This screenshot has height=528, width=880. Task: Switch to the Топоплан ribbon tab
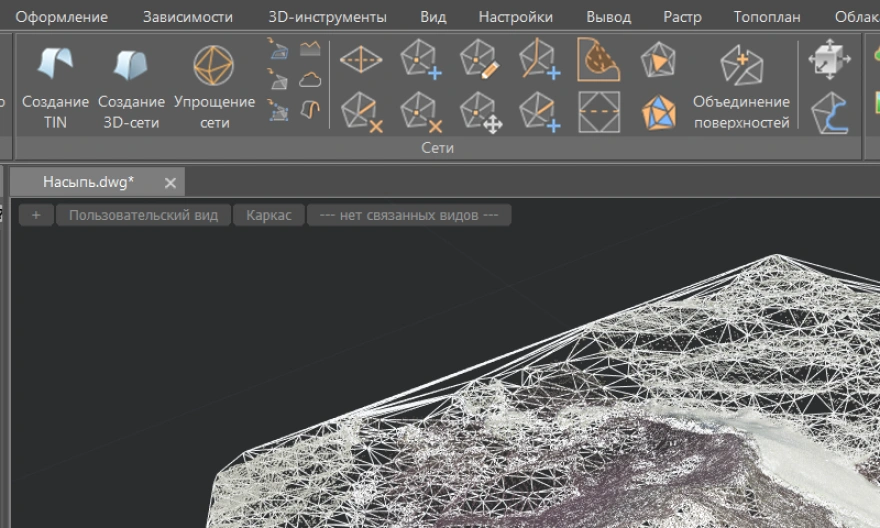(767, 17)
